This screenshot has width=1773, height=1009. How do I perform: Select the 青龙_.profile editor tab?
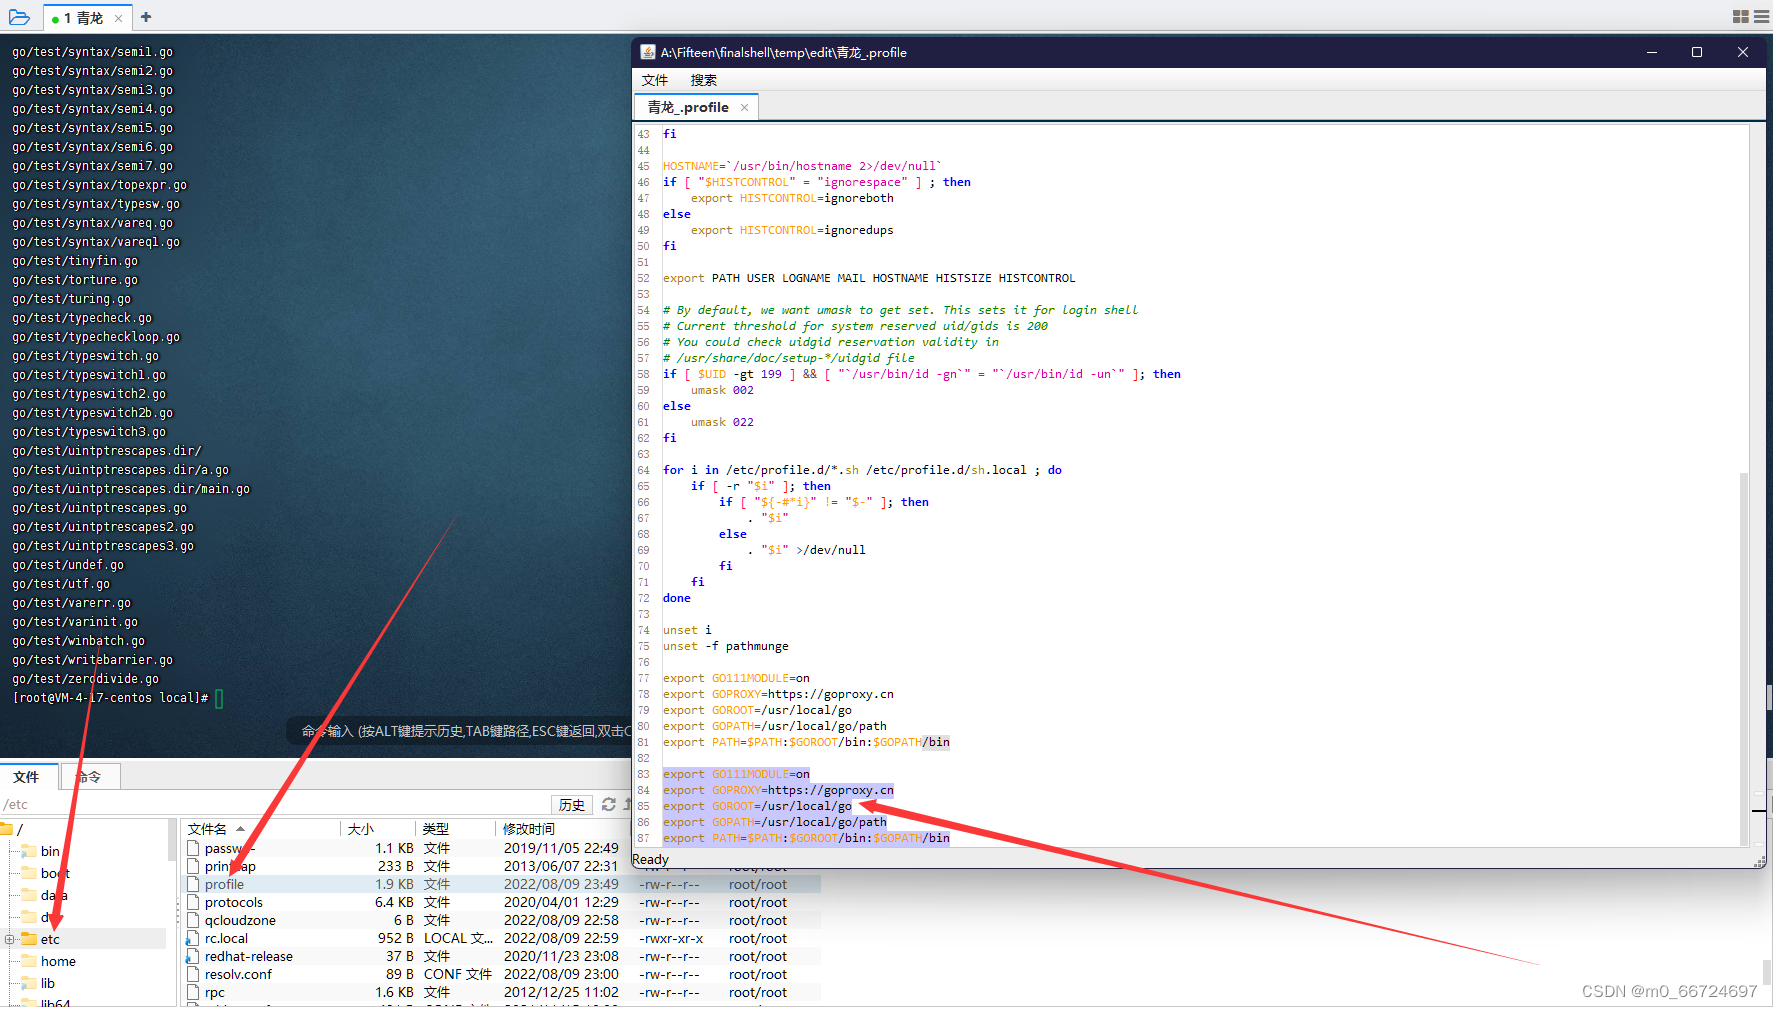(688, 107)
